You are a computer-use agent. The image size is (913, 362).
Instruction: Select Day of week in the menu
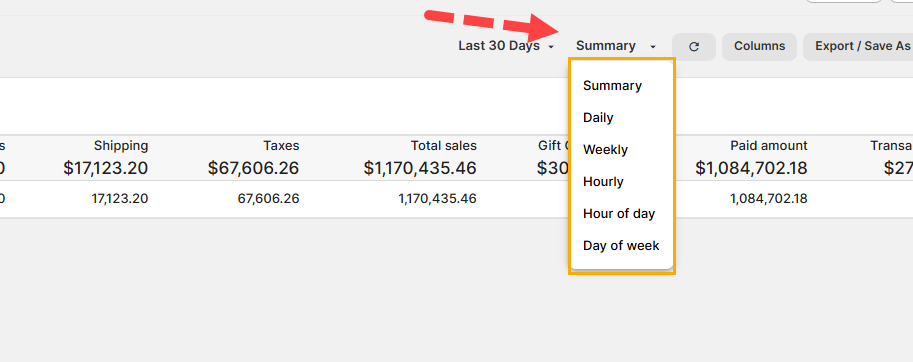pos(621,246)
